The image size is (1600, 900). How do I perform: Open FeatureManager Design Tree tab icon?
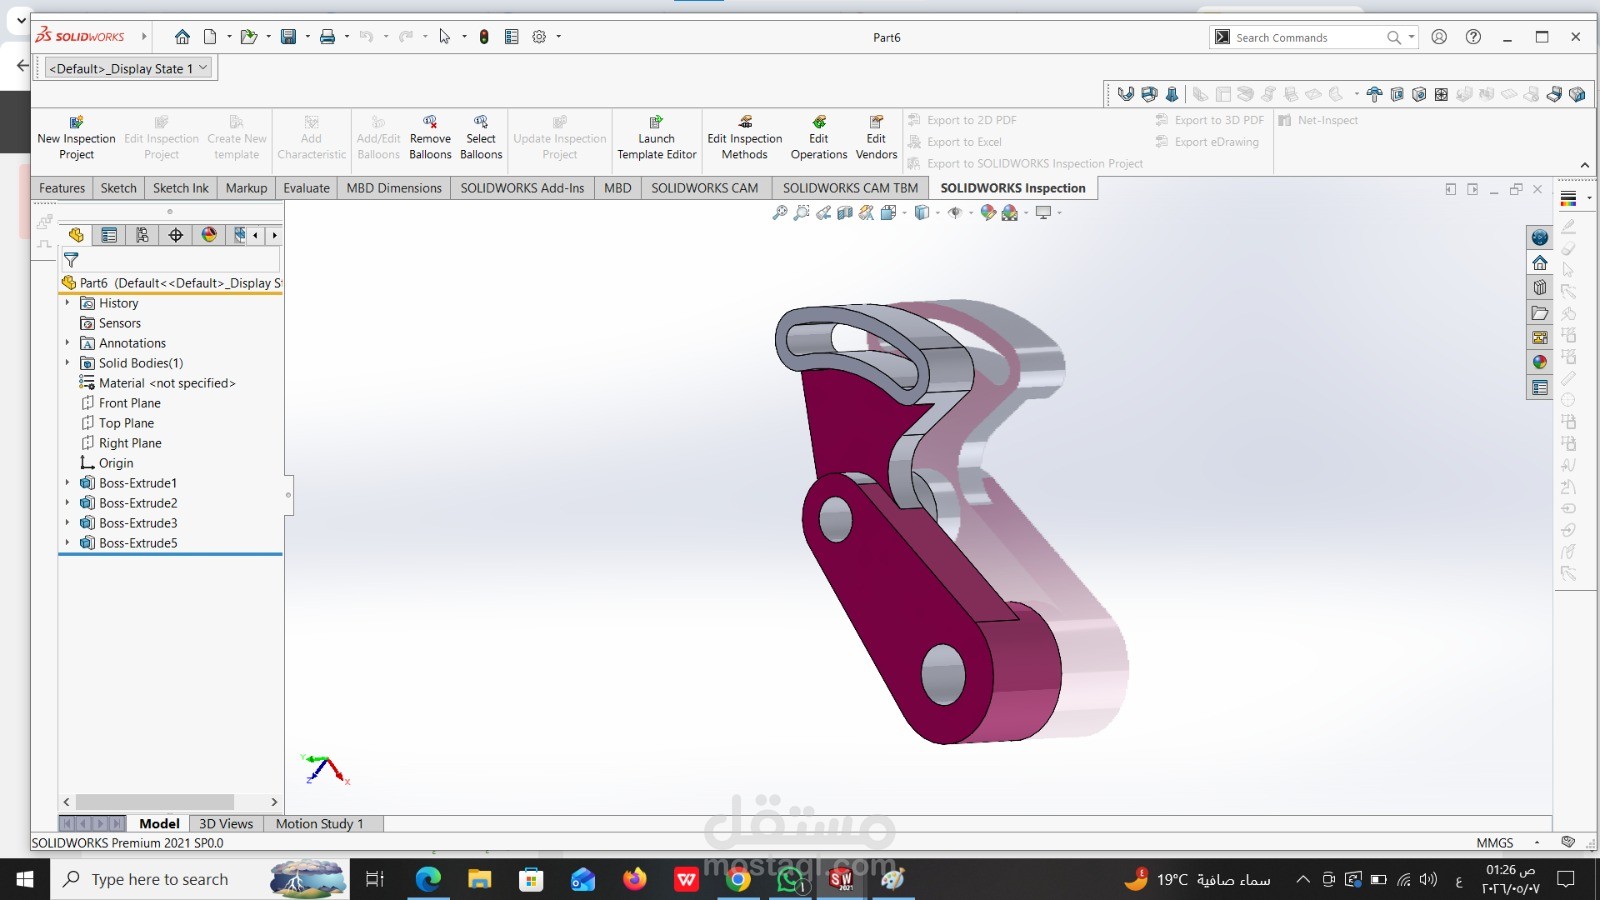[76, 235]
